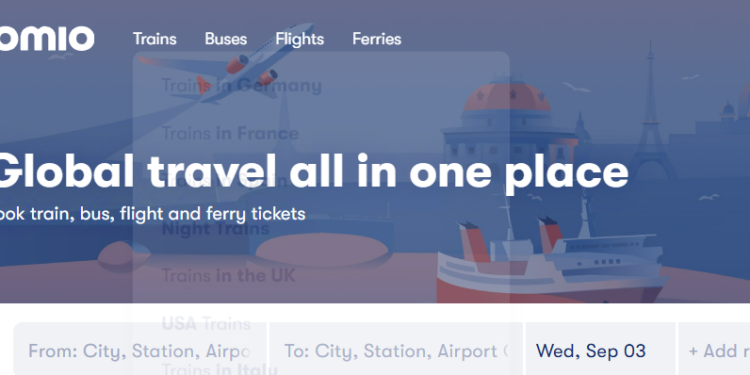Select Trains in Germany from dropdown
The height and width of the screenshot is (375, 750).
[242, 86]
